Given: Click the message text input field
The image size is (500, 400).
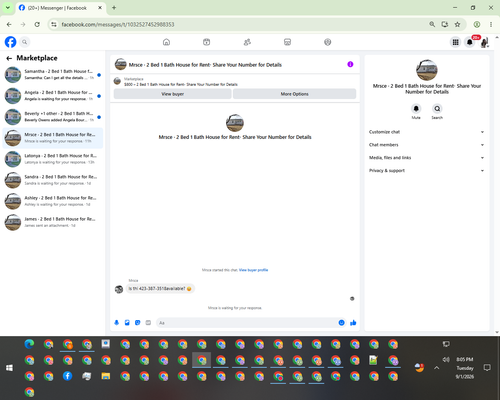Looking at the screenshot, I should pos(247,323).
